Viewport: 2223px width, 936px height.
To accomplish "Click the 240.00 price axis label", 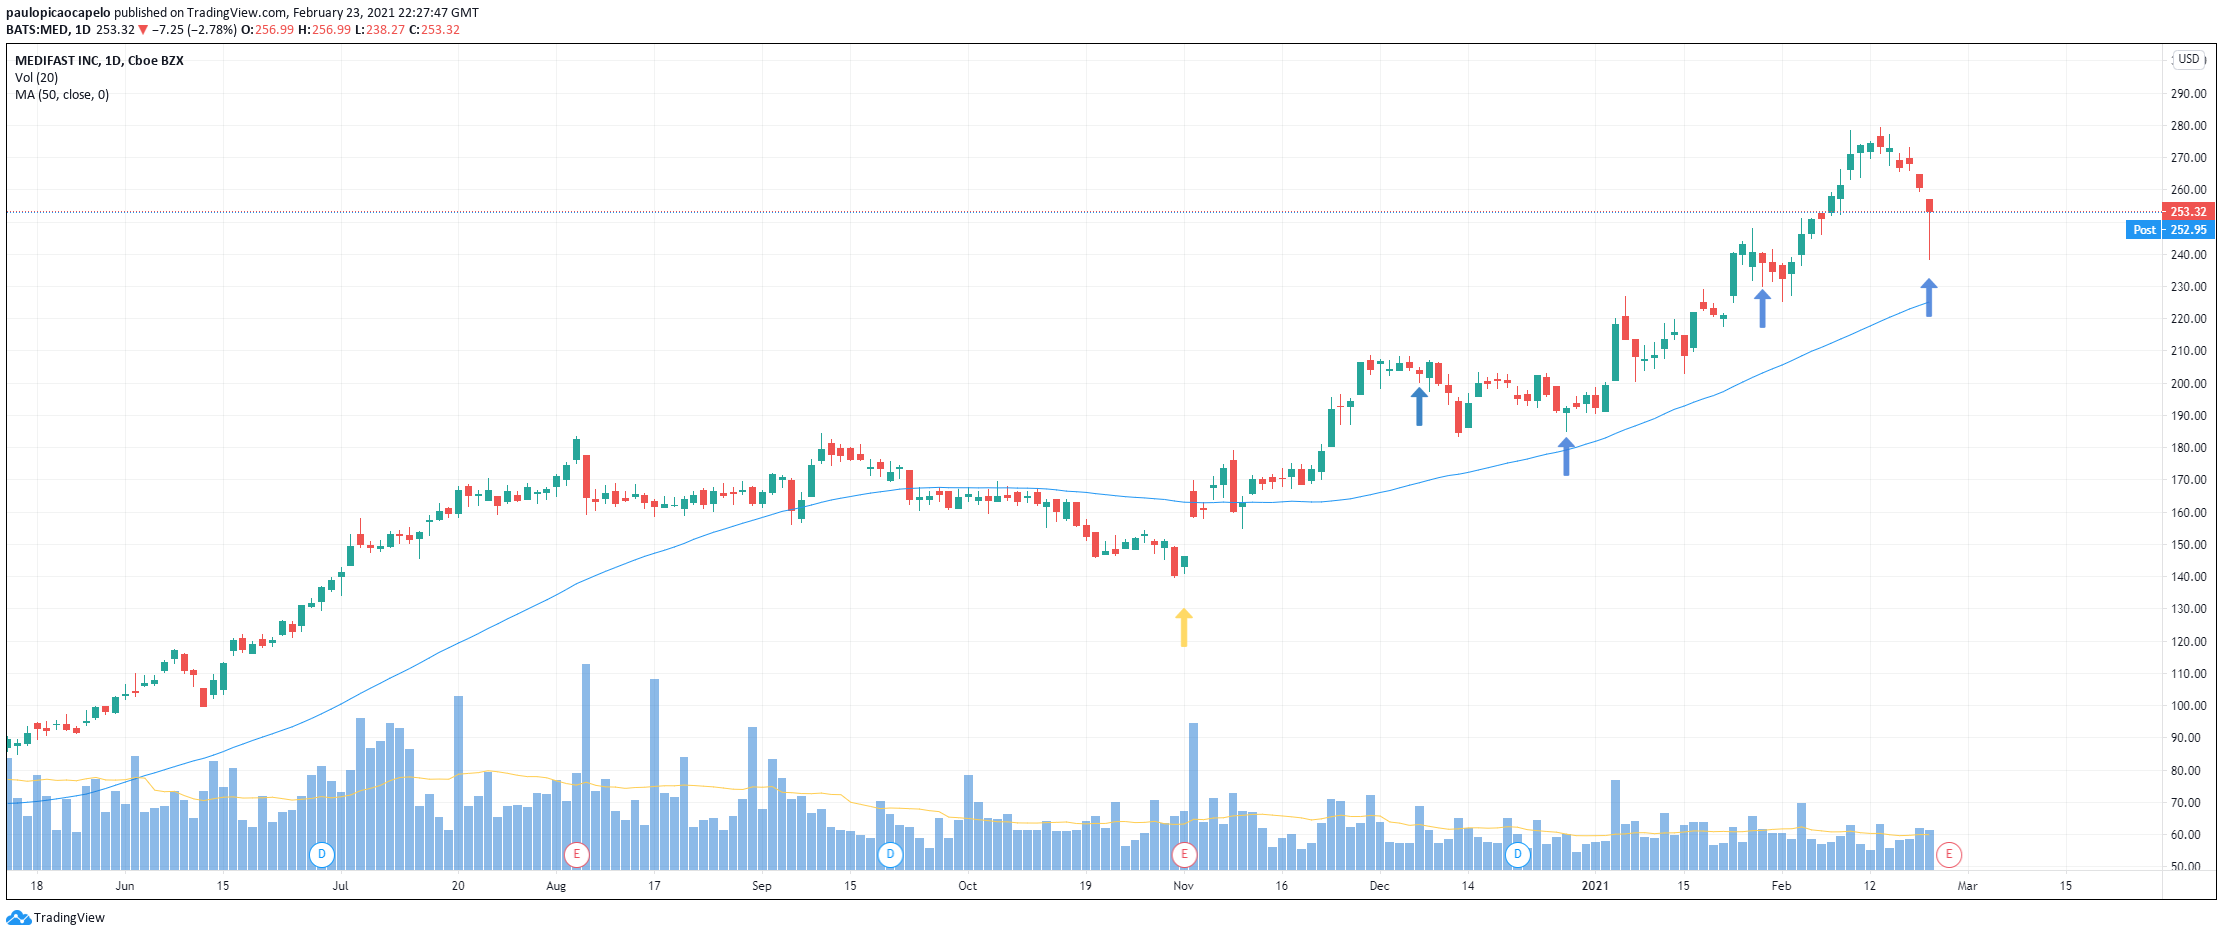I will tap(2188, 255).
